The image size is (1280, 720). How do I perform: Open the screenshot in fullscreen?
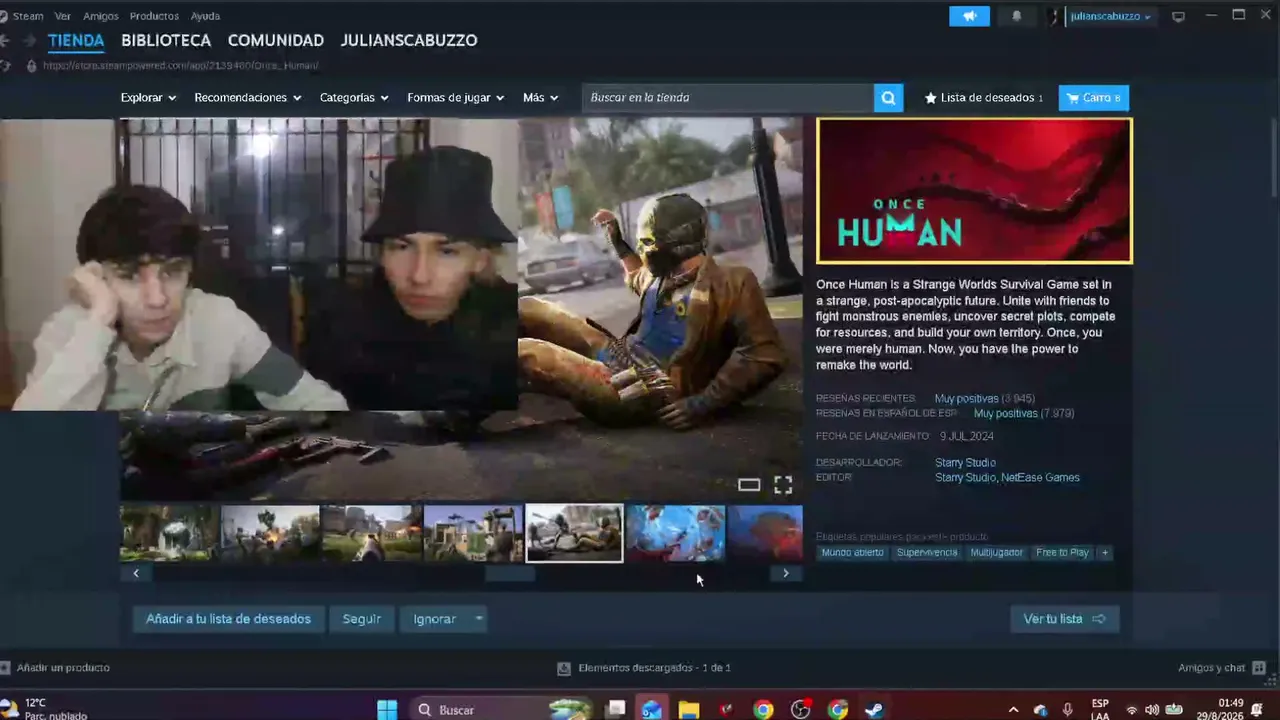(783, 485)
